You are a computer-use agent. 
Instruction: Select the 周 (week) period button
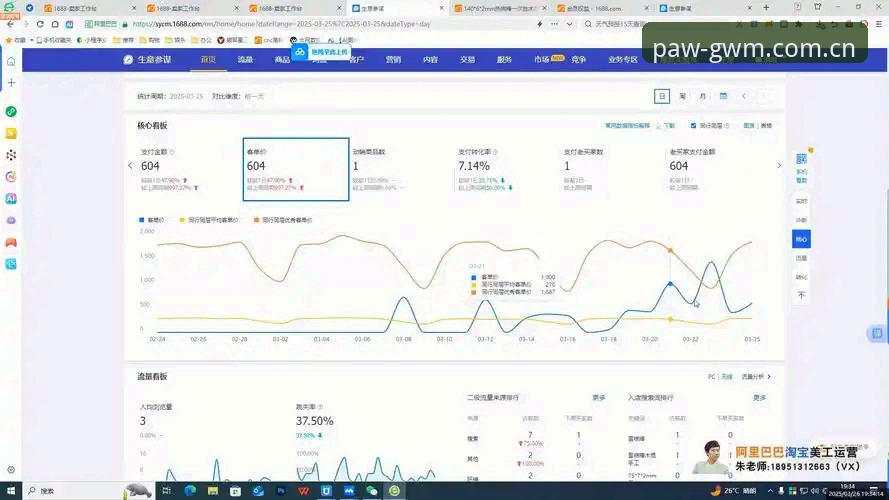(683, 96)
